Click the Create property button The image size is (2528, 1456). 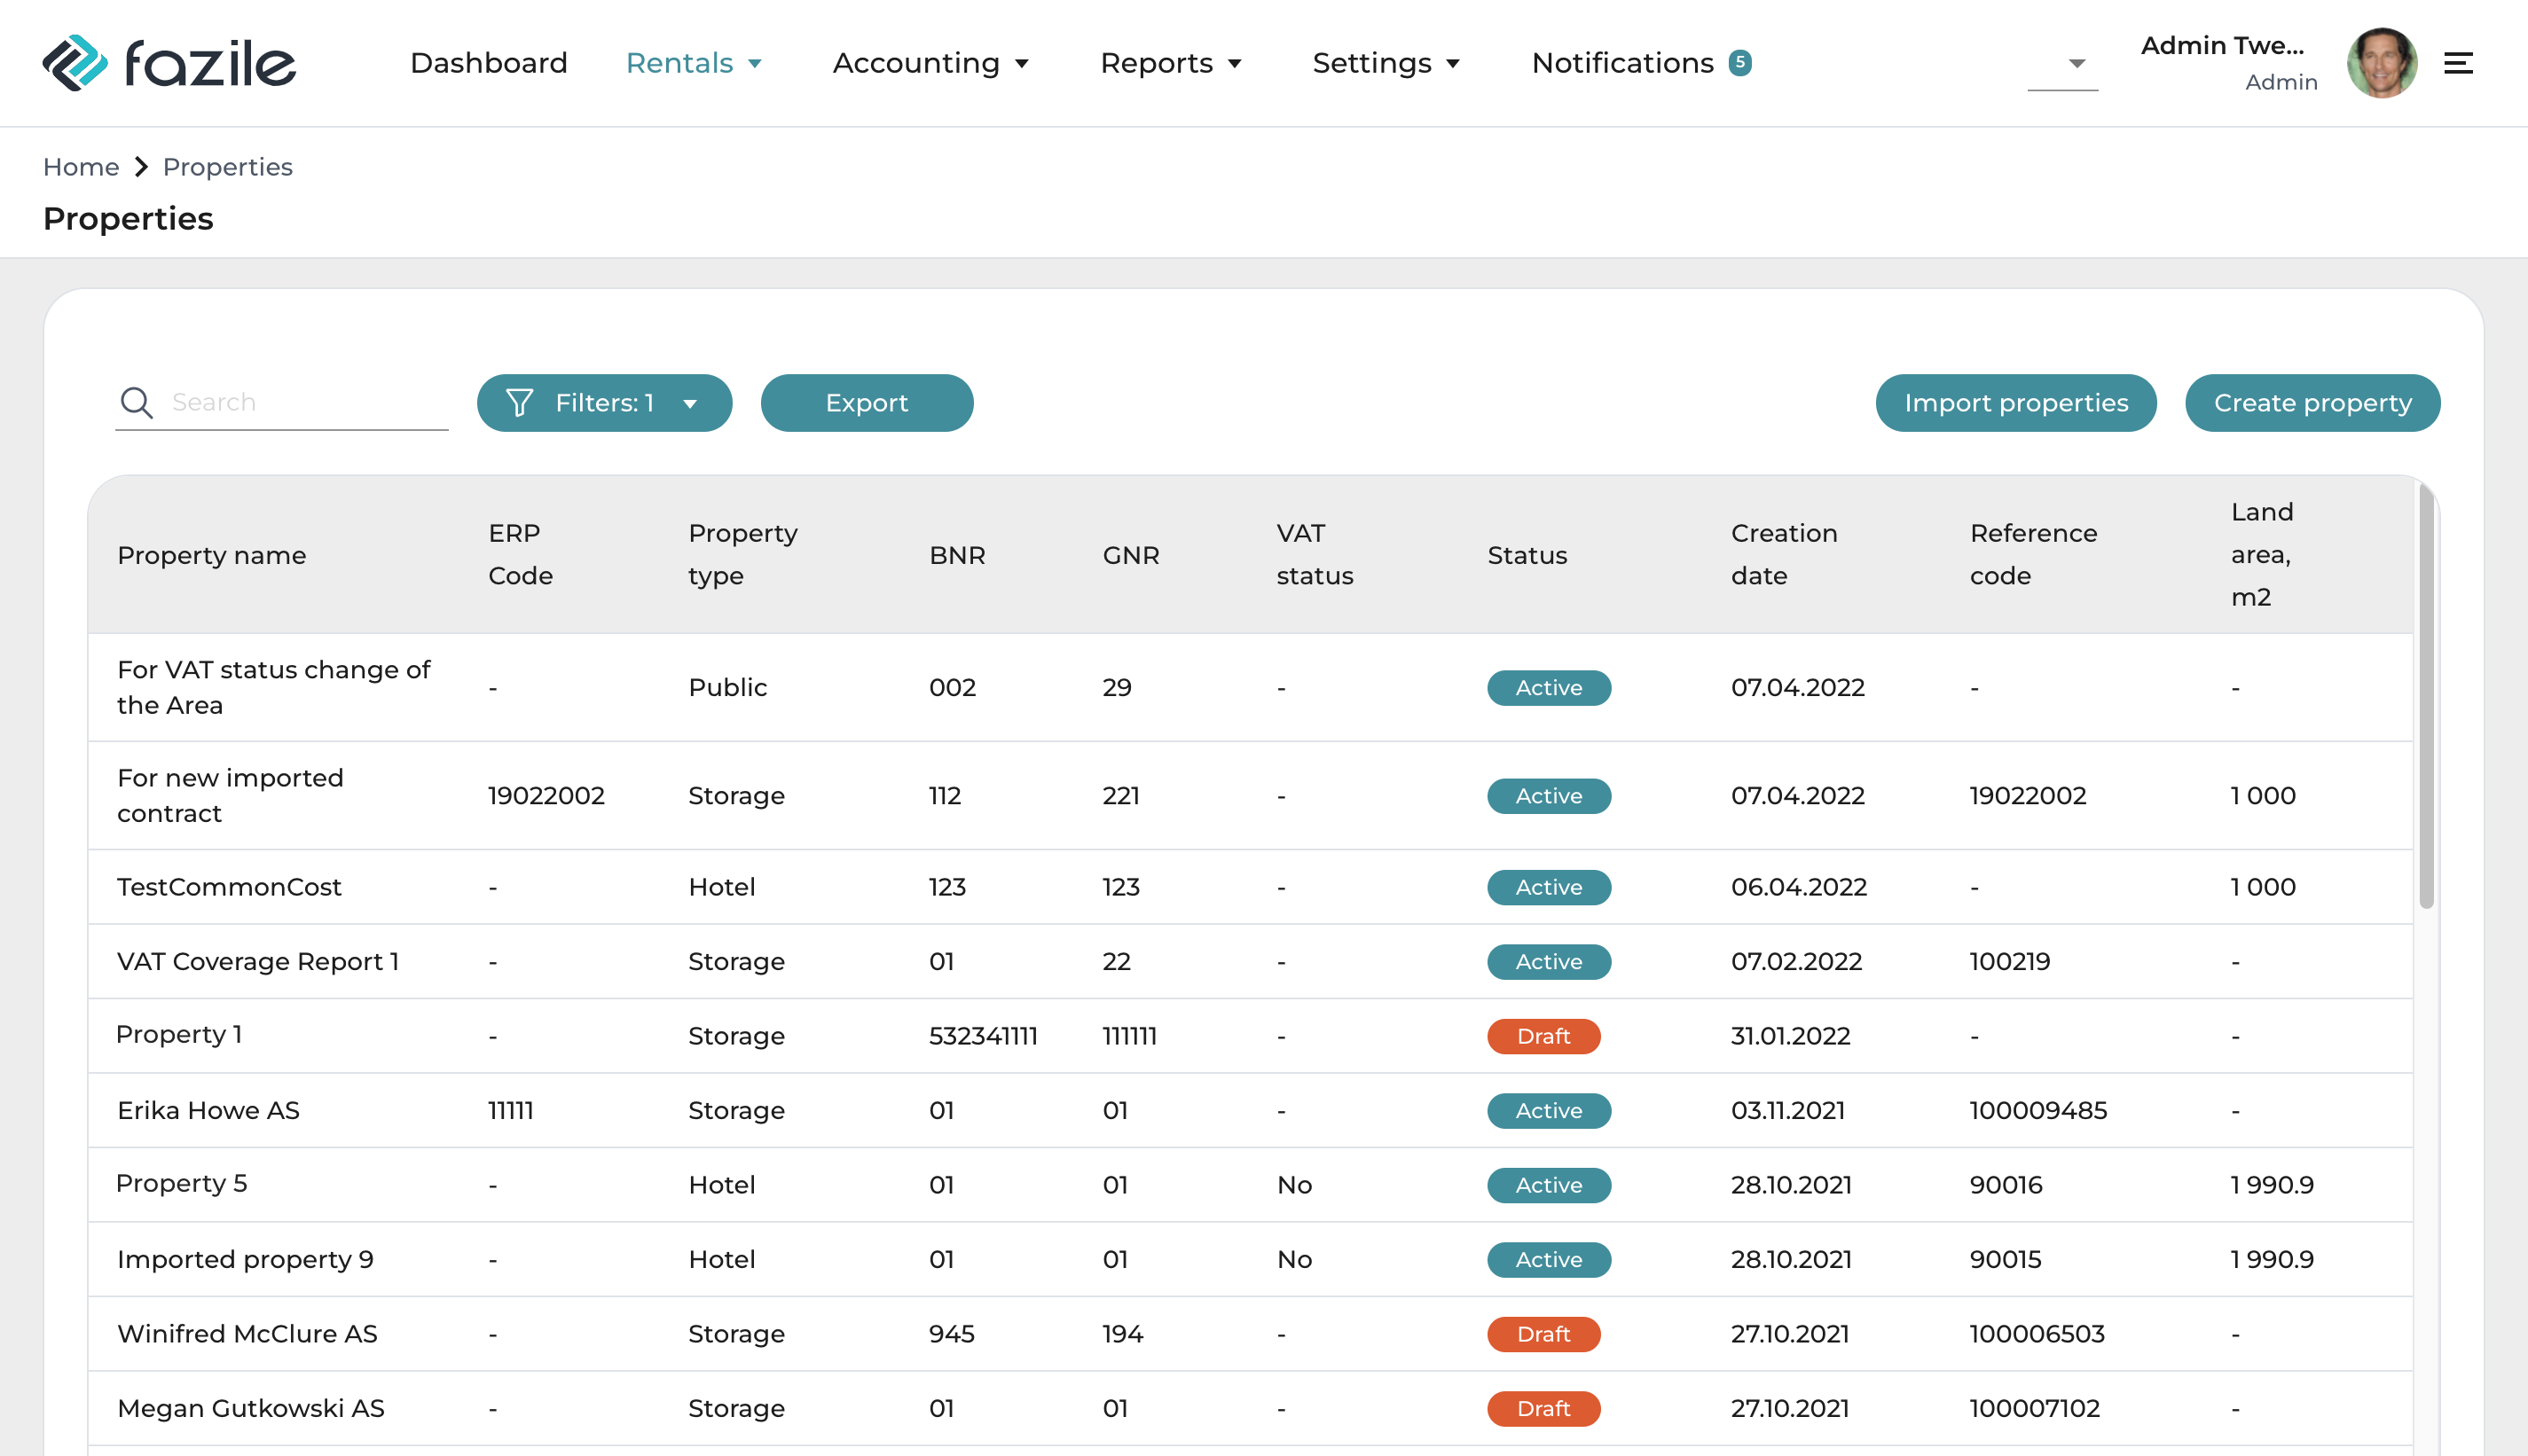tap(2312, 403)
